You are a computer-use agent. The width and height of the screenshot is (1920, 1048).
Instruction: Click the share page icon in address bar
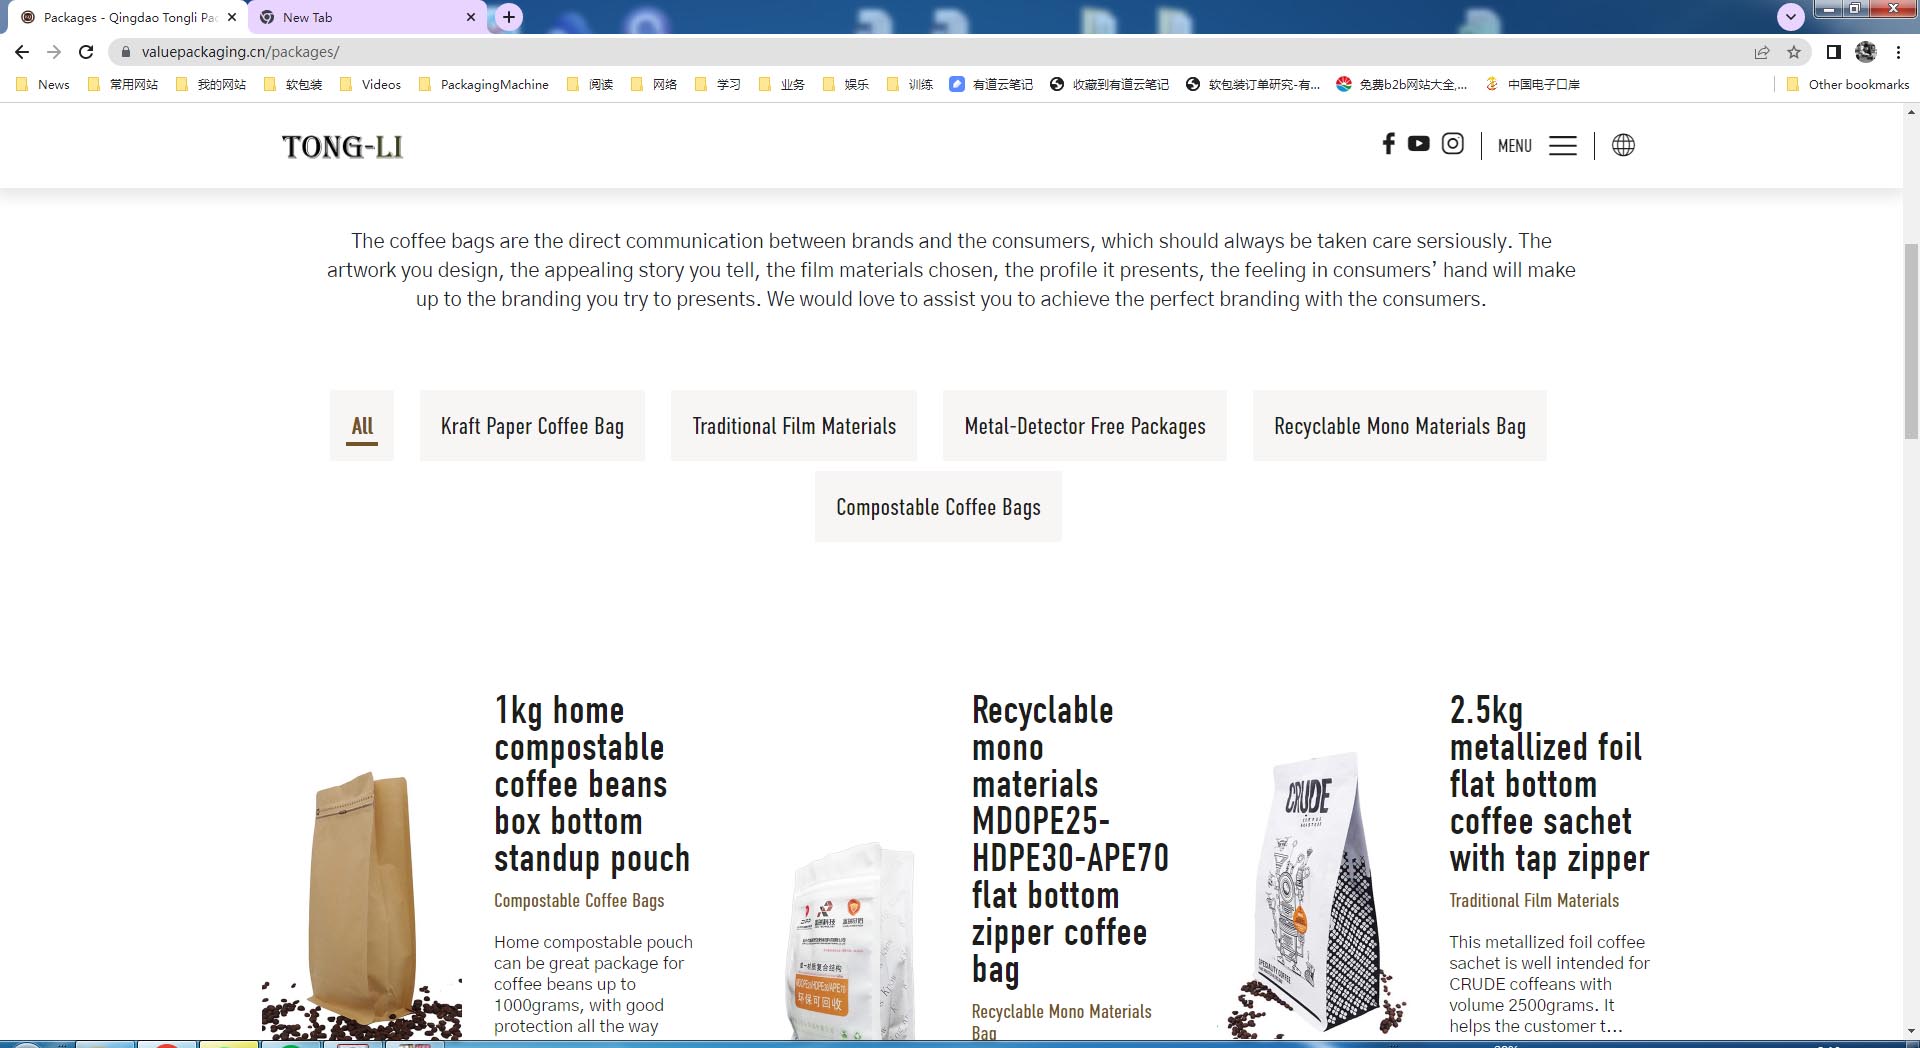click(1762, 52)
